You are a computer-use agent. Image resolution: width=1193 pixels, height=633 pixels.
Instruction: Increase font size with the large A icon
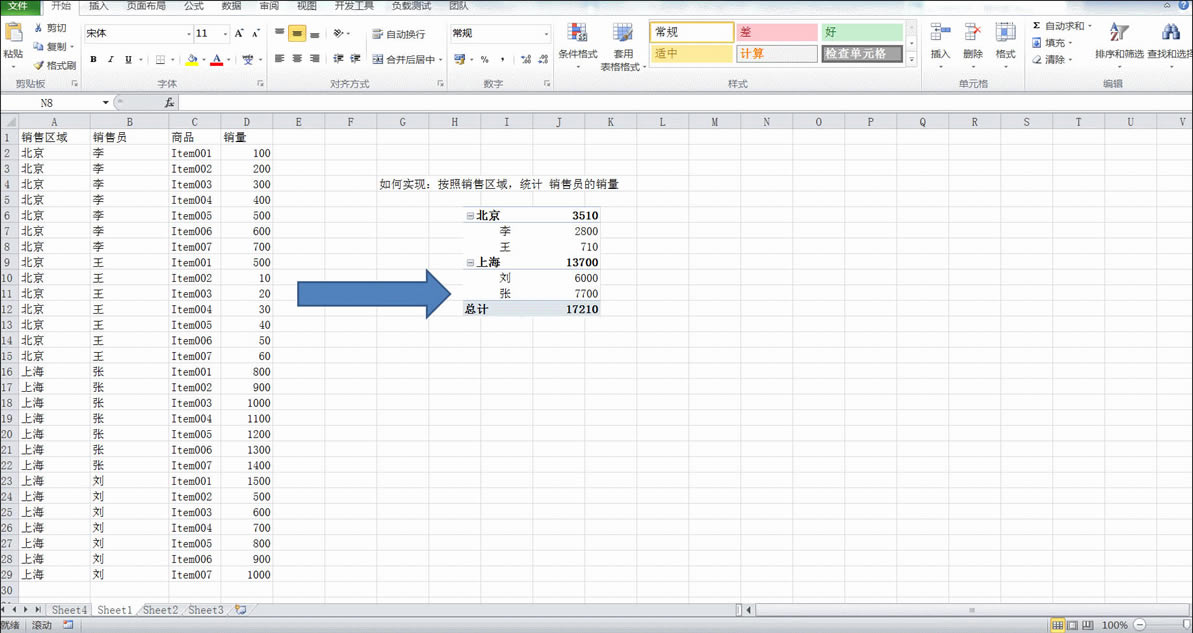tap(239, 33)
